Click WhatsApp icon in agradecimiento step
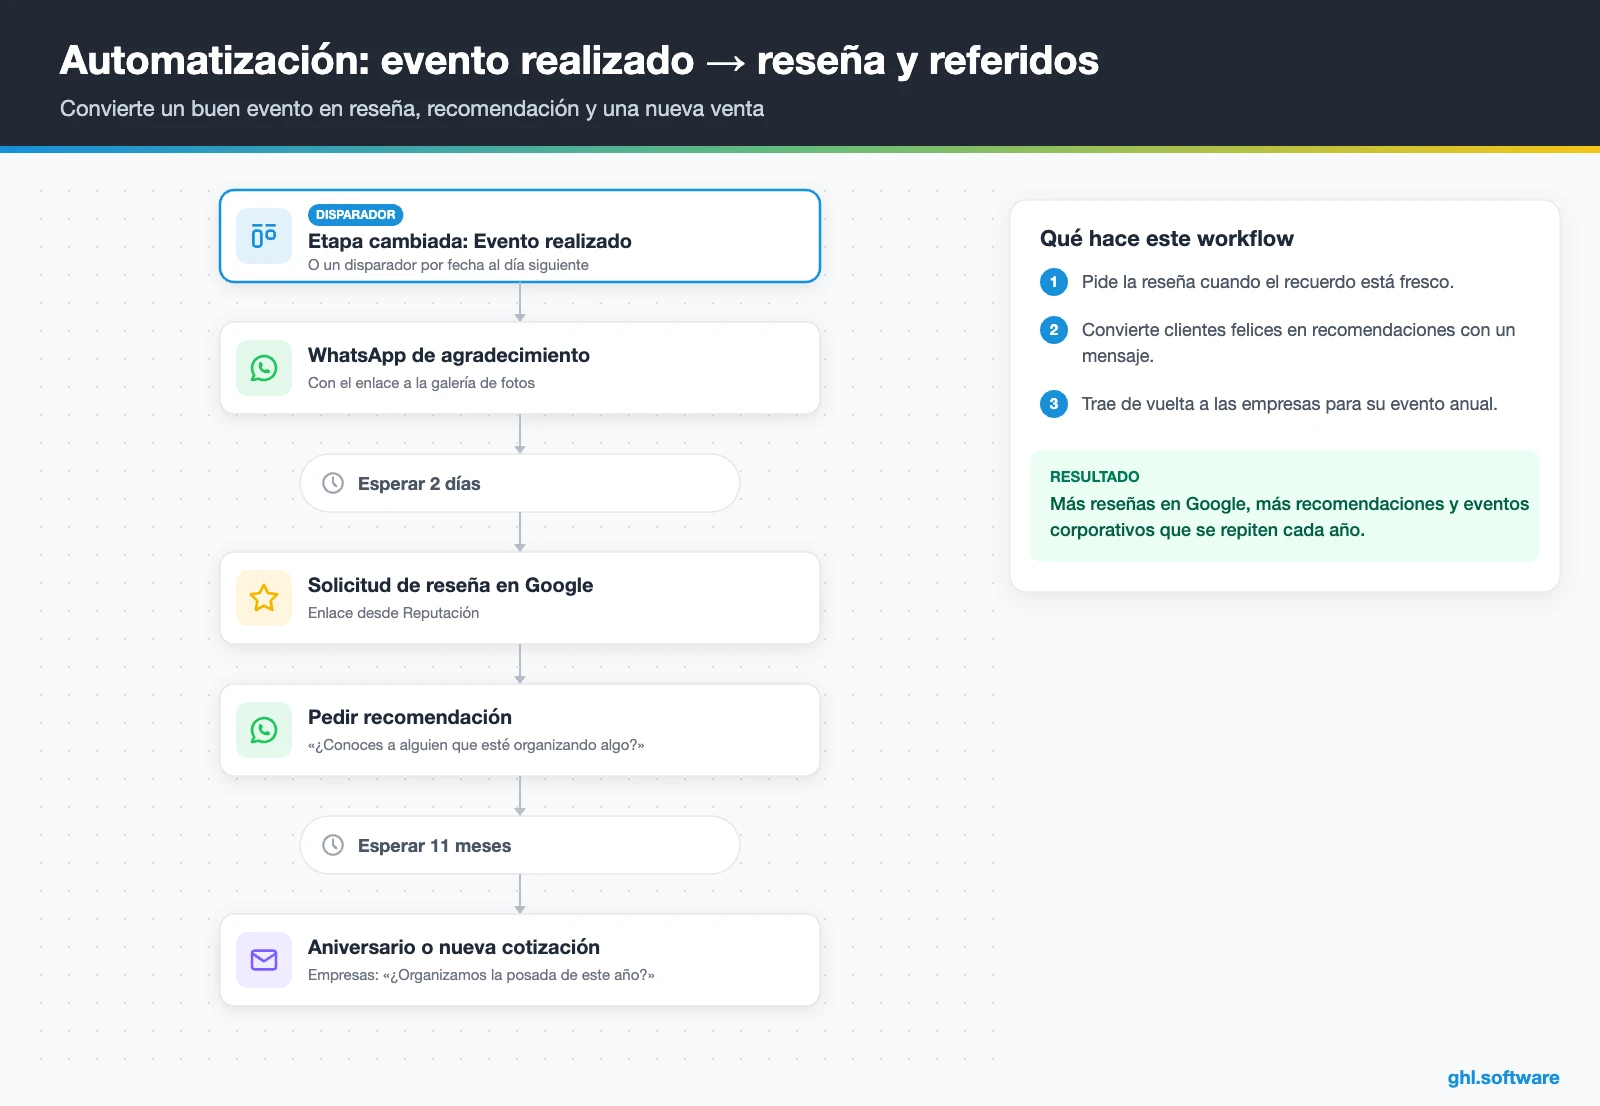The image size is (1600, 1106). pyautogui.click(x=264, y=368)
